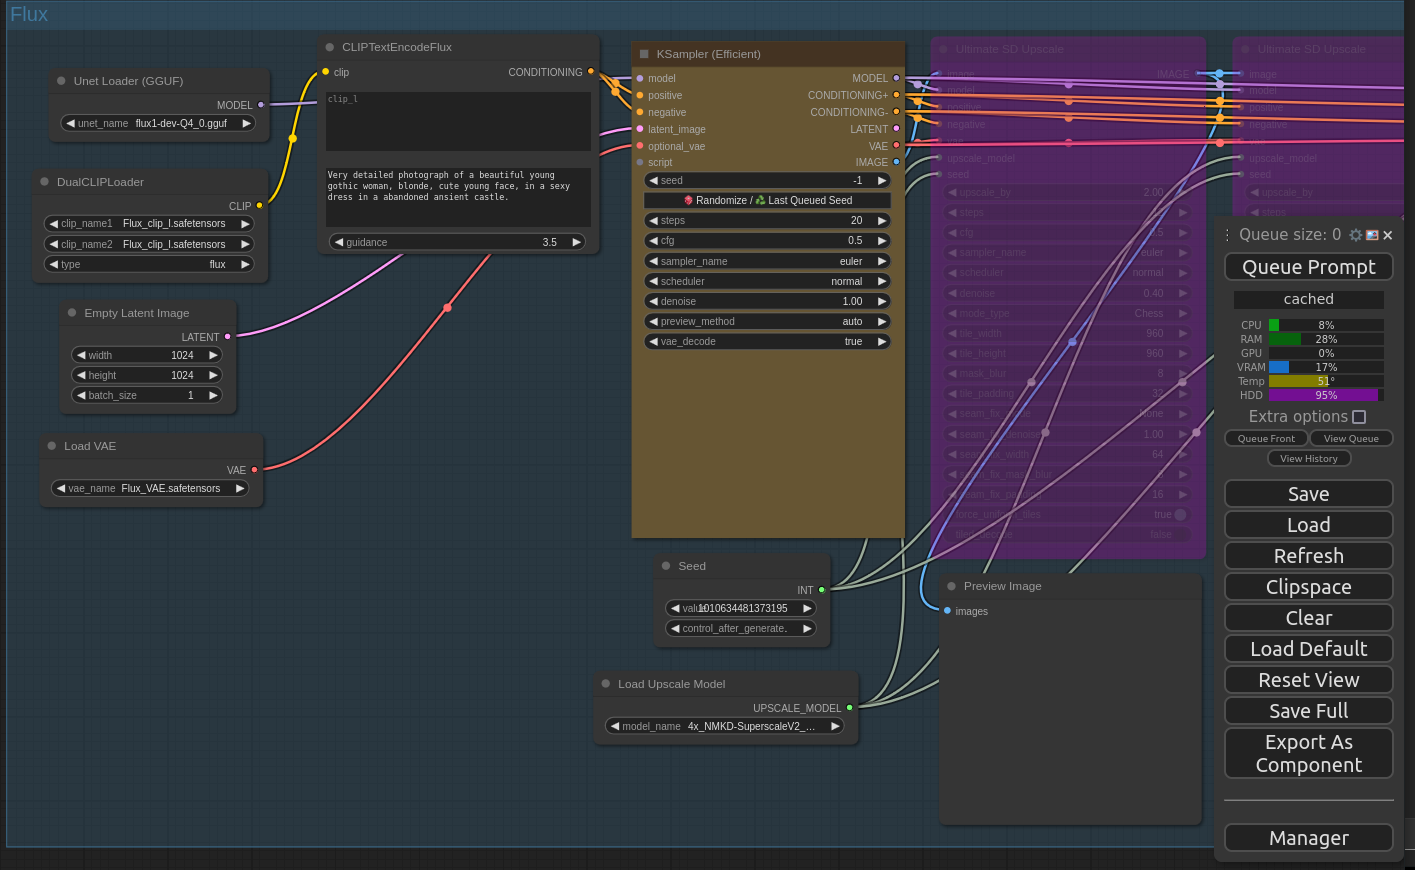Focus the clip_l text box in CLIPTextEncodeFlux
This screenshot has height=870, width=1415.
(458, 122)
